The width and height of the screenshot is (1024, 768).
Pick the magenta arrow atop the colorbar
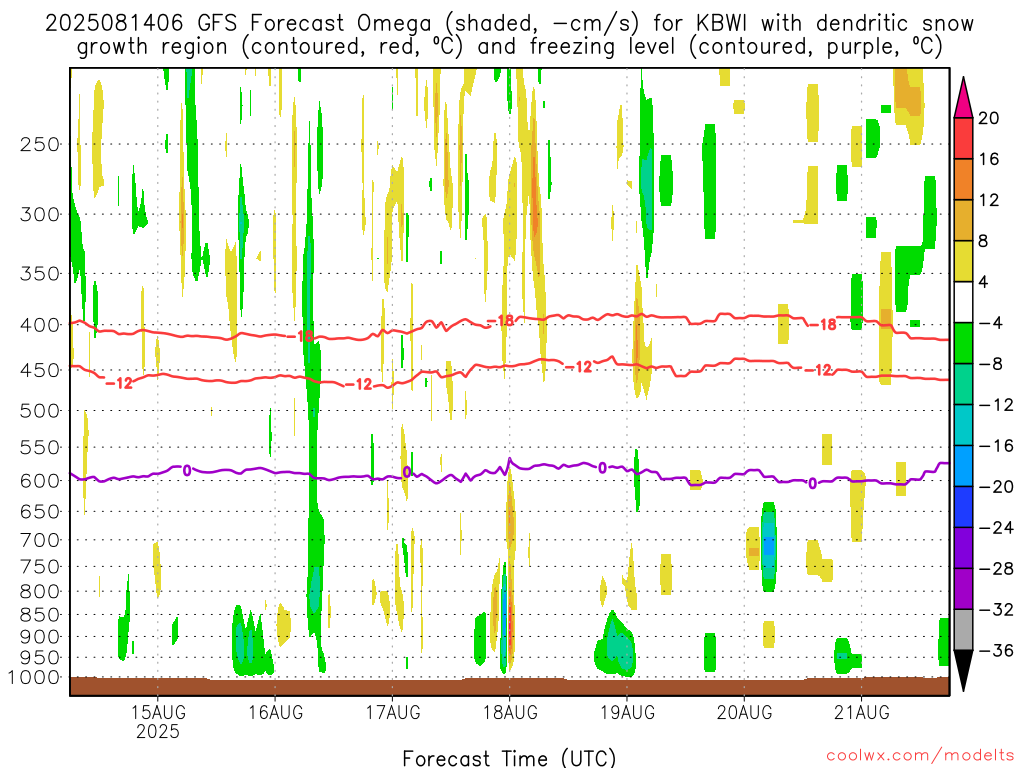963,98
